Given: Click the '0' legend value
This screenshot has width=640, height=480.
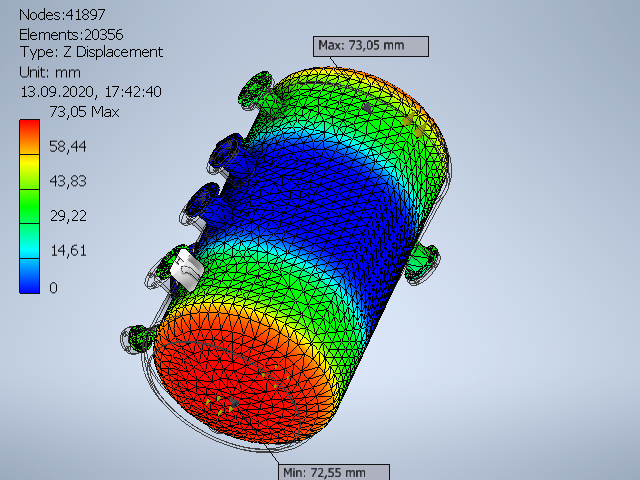Looking at the screenshot, I should click(53, 288).
